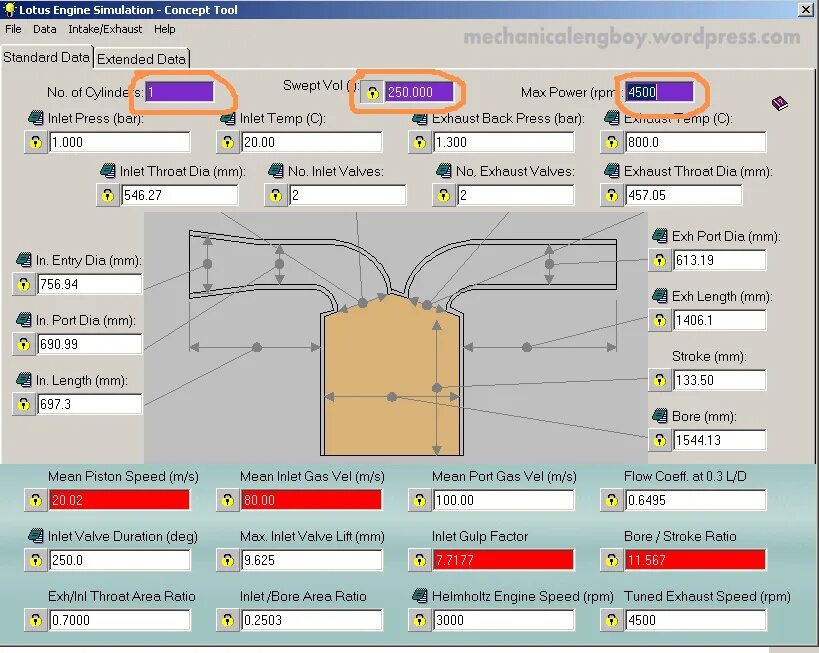Click the Bore field showing 1544.13
The width and height of the screenshot is (819, 653).
(x=720, y=440)
